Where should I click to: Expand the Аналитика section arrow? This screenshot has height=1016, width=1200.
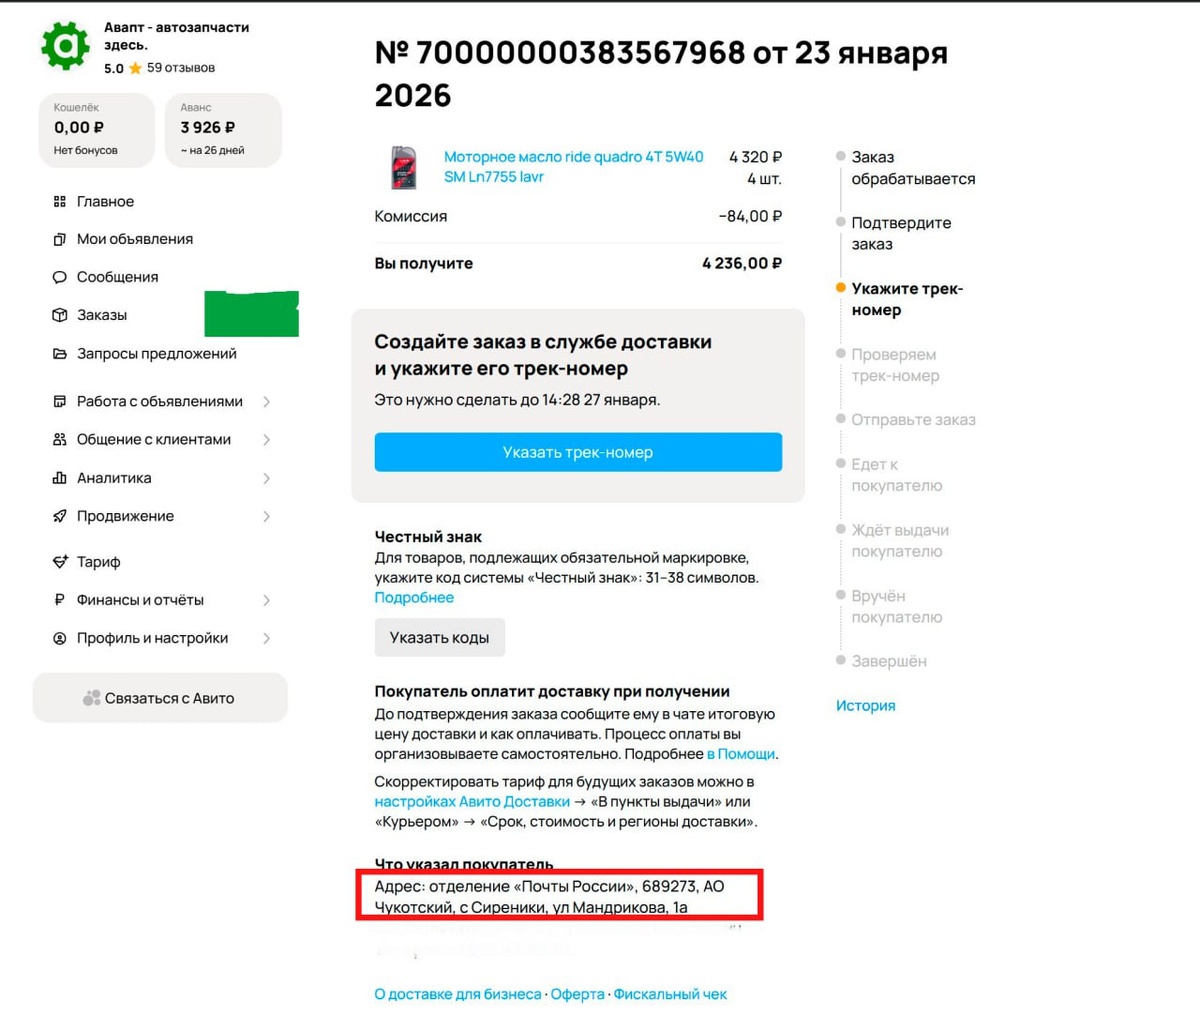(x=266, y=478)
